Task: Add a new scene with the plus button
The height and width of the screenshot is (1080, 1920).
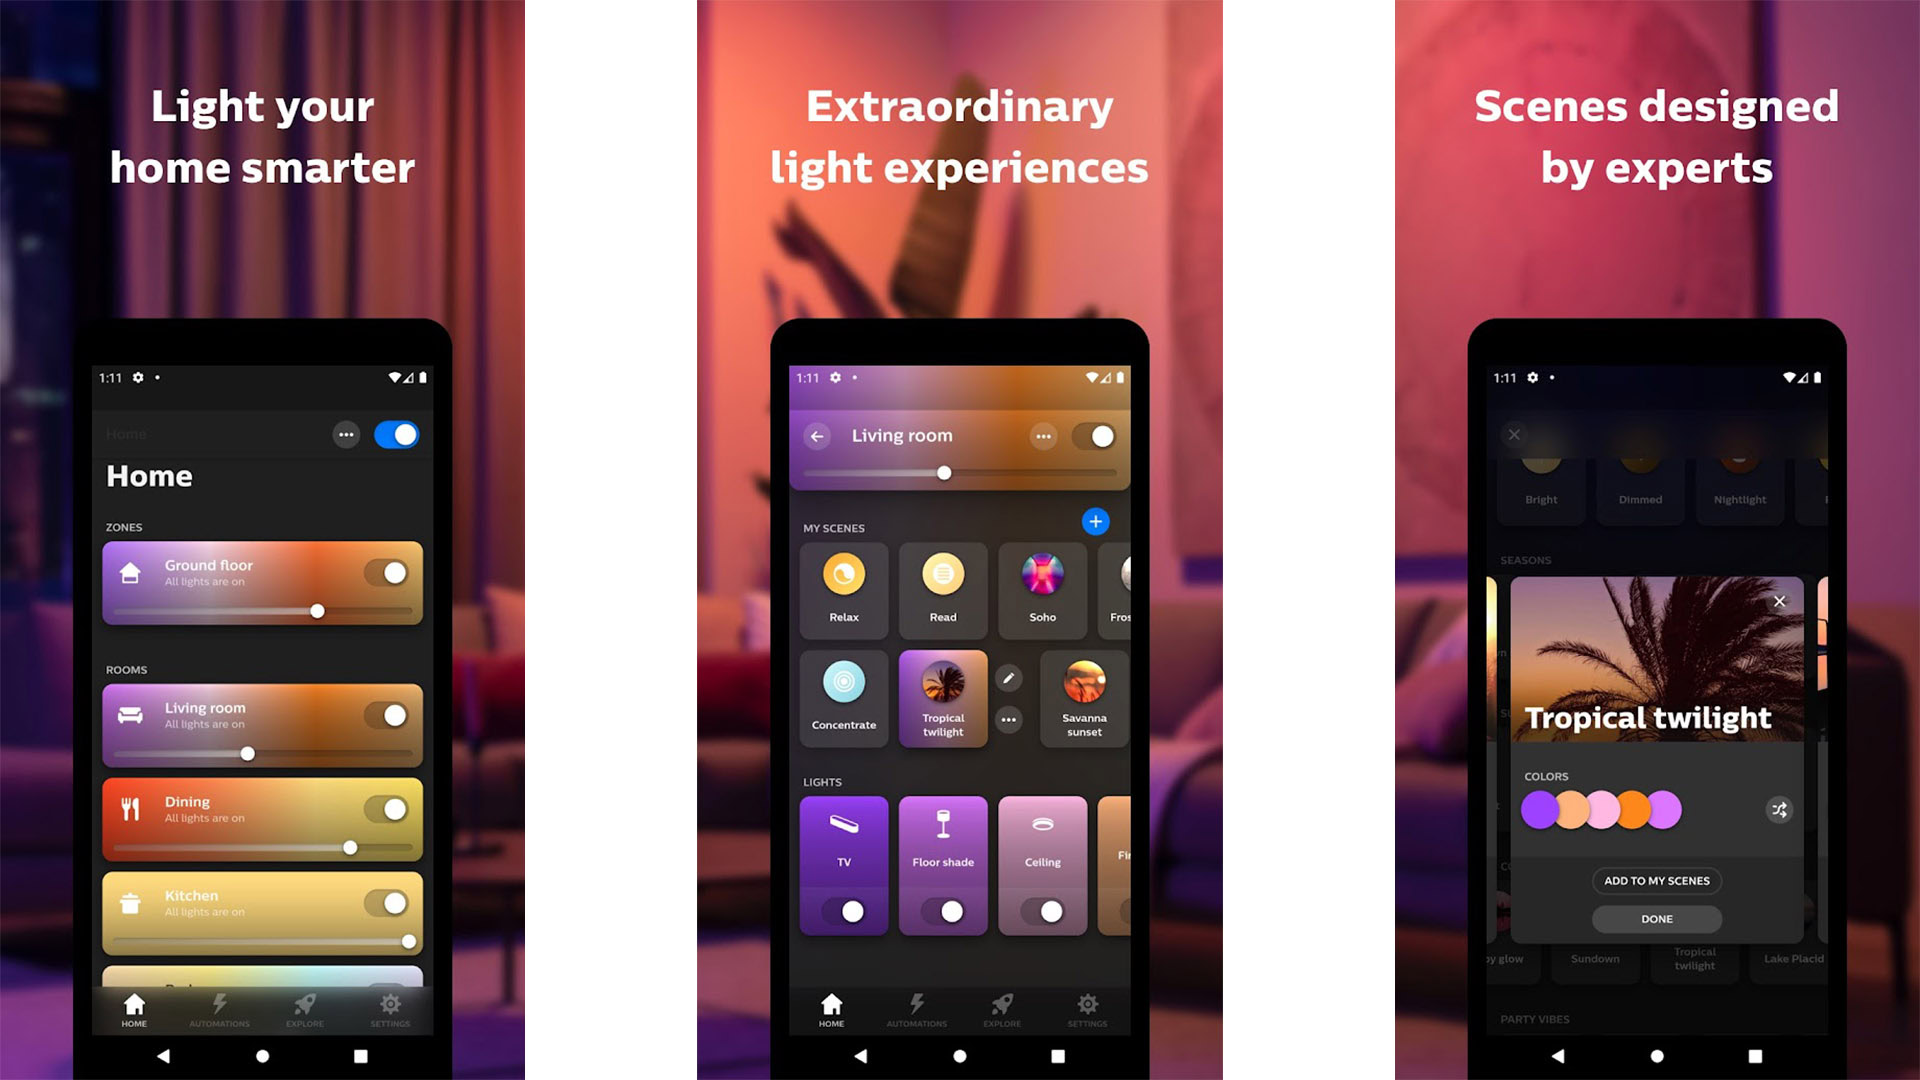Action: click(1092, 522)
